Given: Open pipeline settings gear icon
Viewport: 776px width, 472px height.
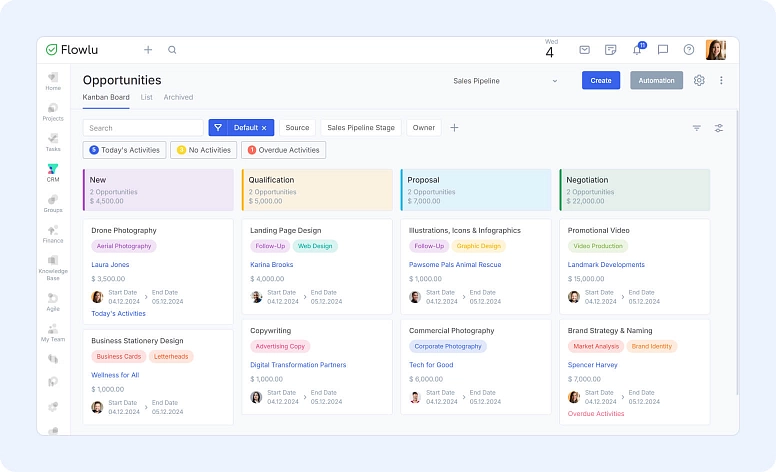Looking at the screenshot, I should [699, 81].
